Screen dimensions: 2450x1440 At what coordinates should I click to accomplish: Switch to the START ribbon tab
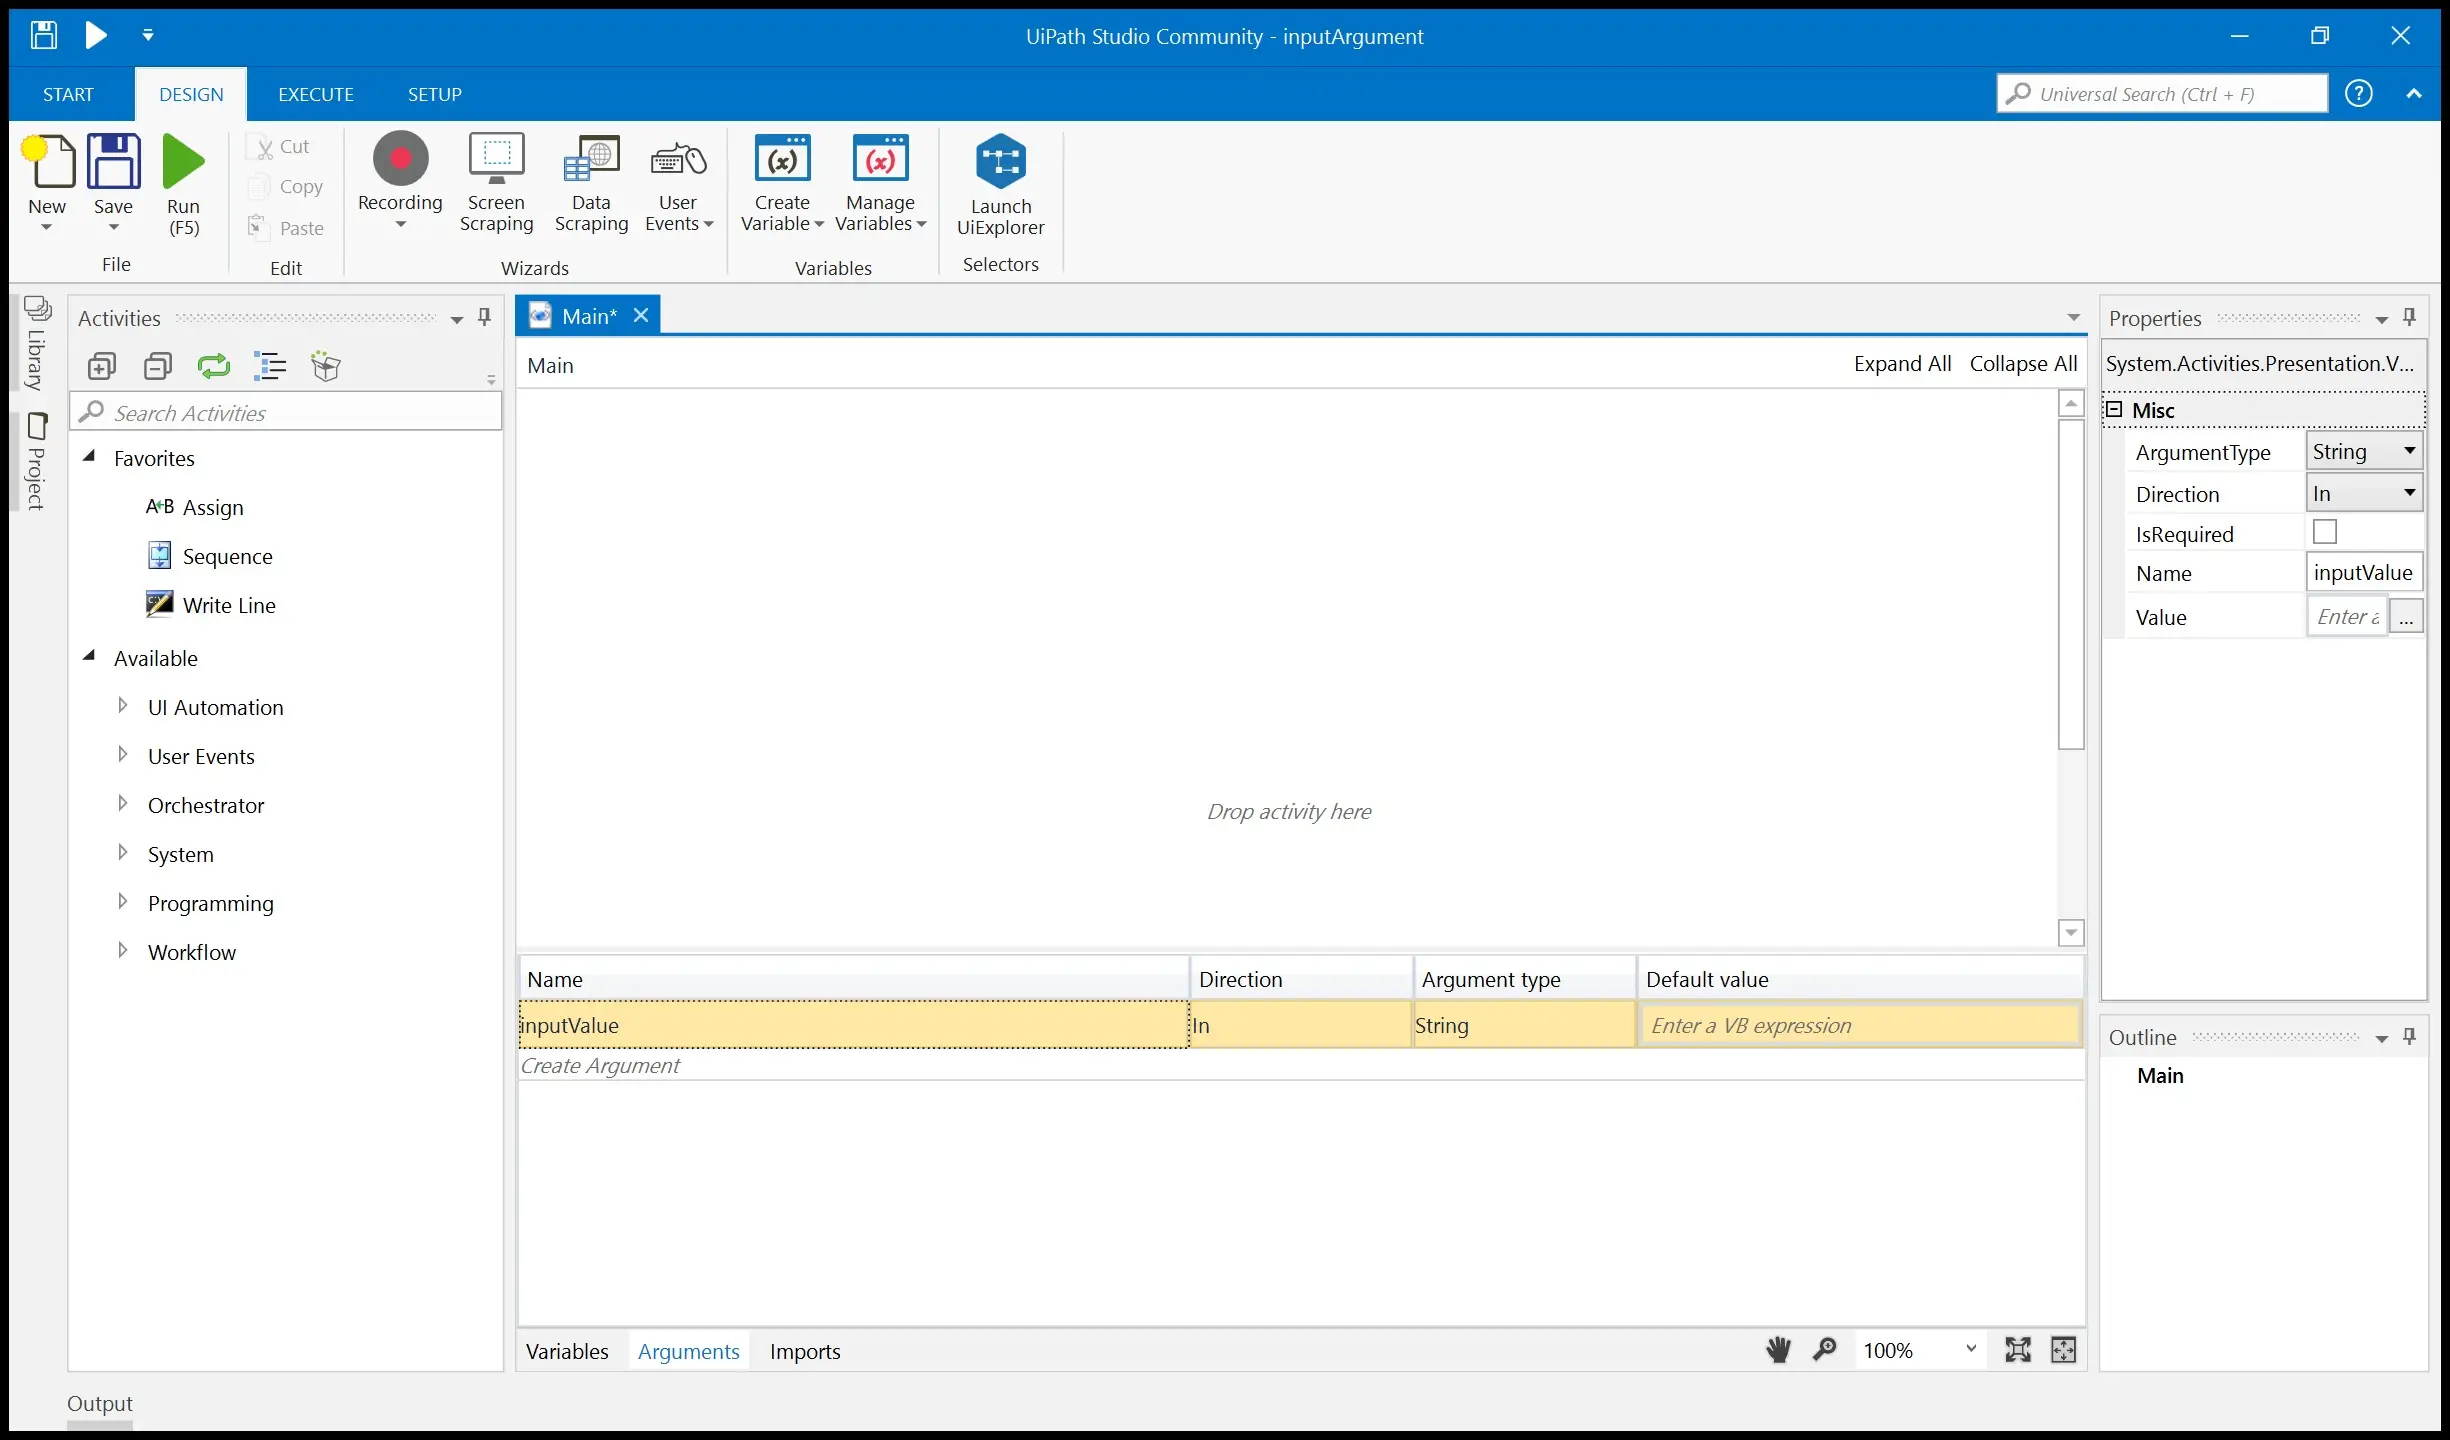click(68, 94)
